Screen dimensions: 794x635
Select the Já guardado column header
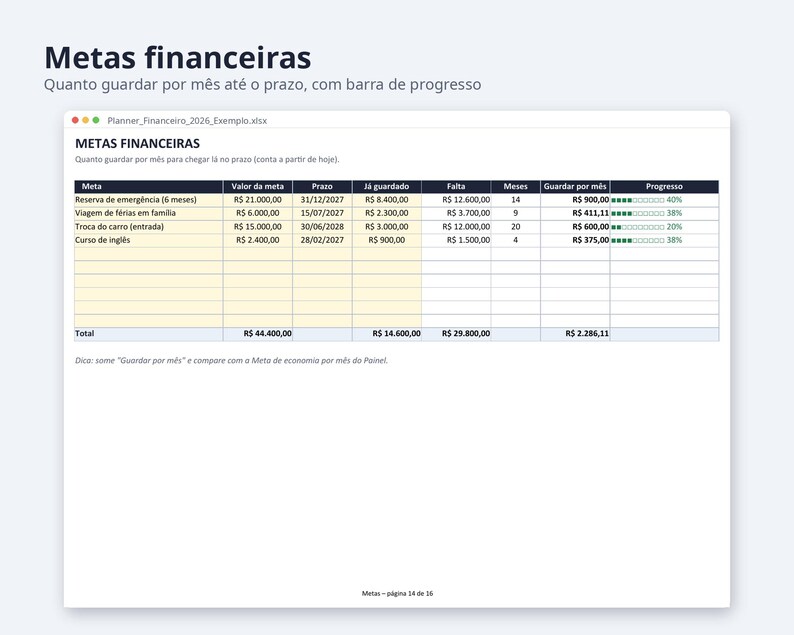coord(386,186)
